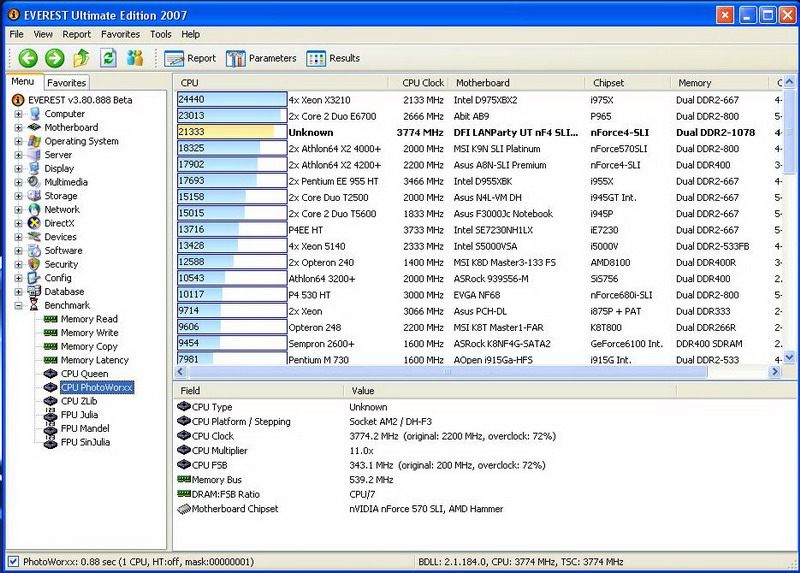800x573 pixels.
Task: Select the Storage tree icon
Action: (35, 195)
